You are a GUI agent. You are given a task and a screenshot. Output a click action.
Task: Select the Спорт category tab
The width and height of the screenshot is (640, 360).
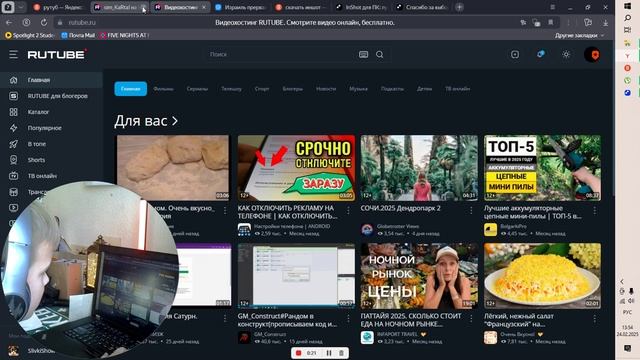point(262,89)
